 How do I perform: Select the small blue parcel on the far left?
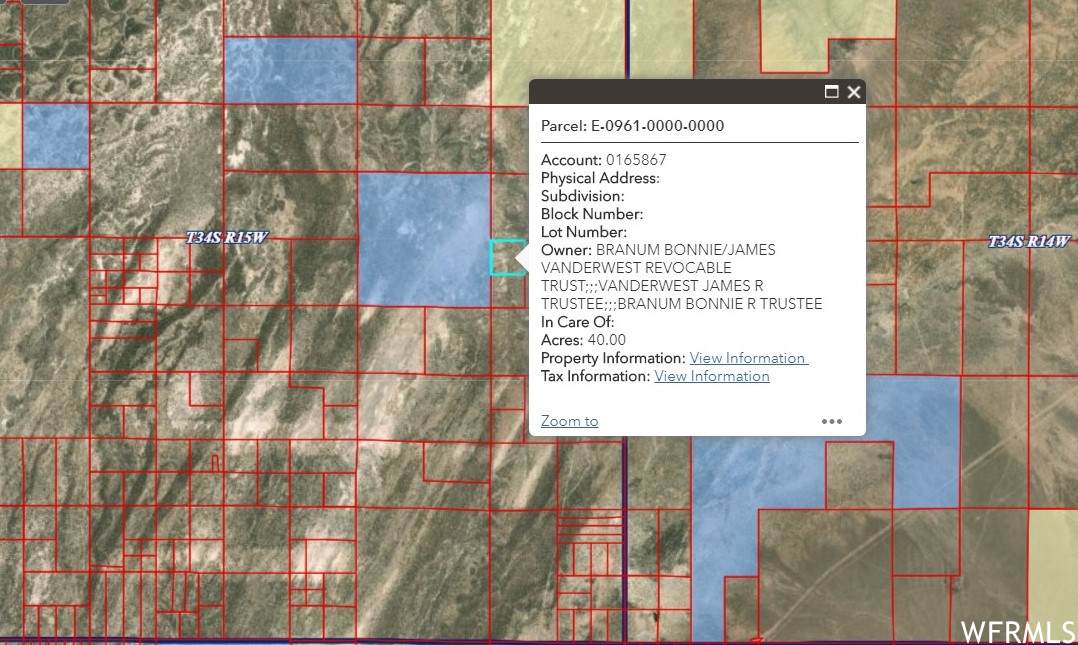(x=56, y=136)
